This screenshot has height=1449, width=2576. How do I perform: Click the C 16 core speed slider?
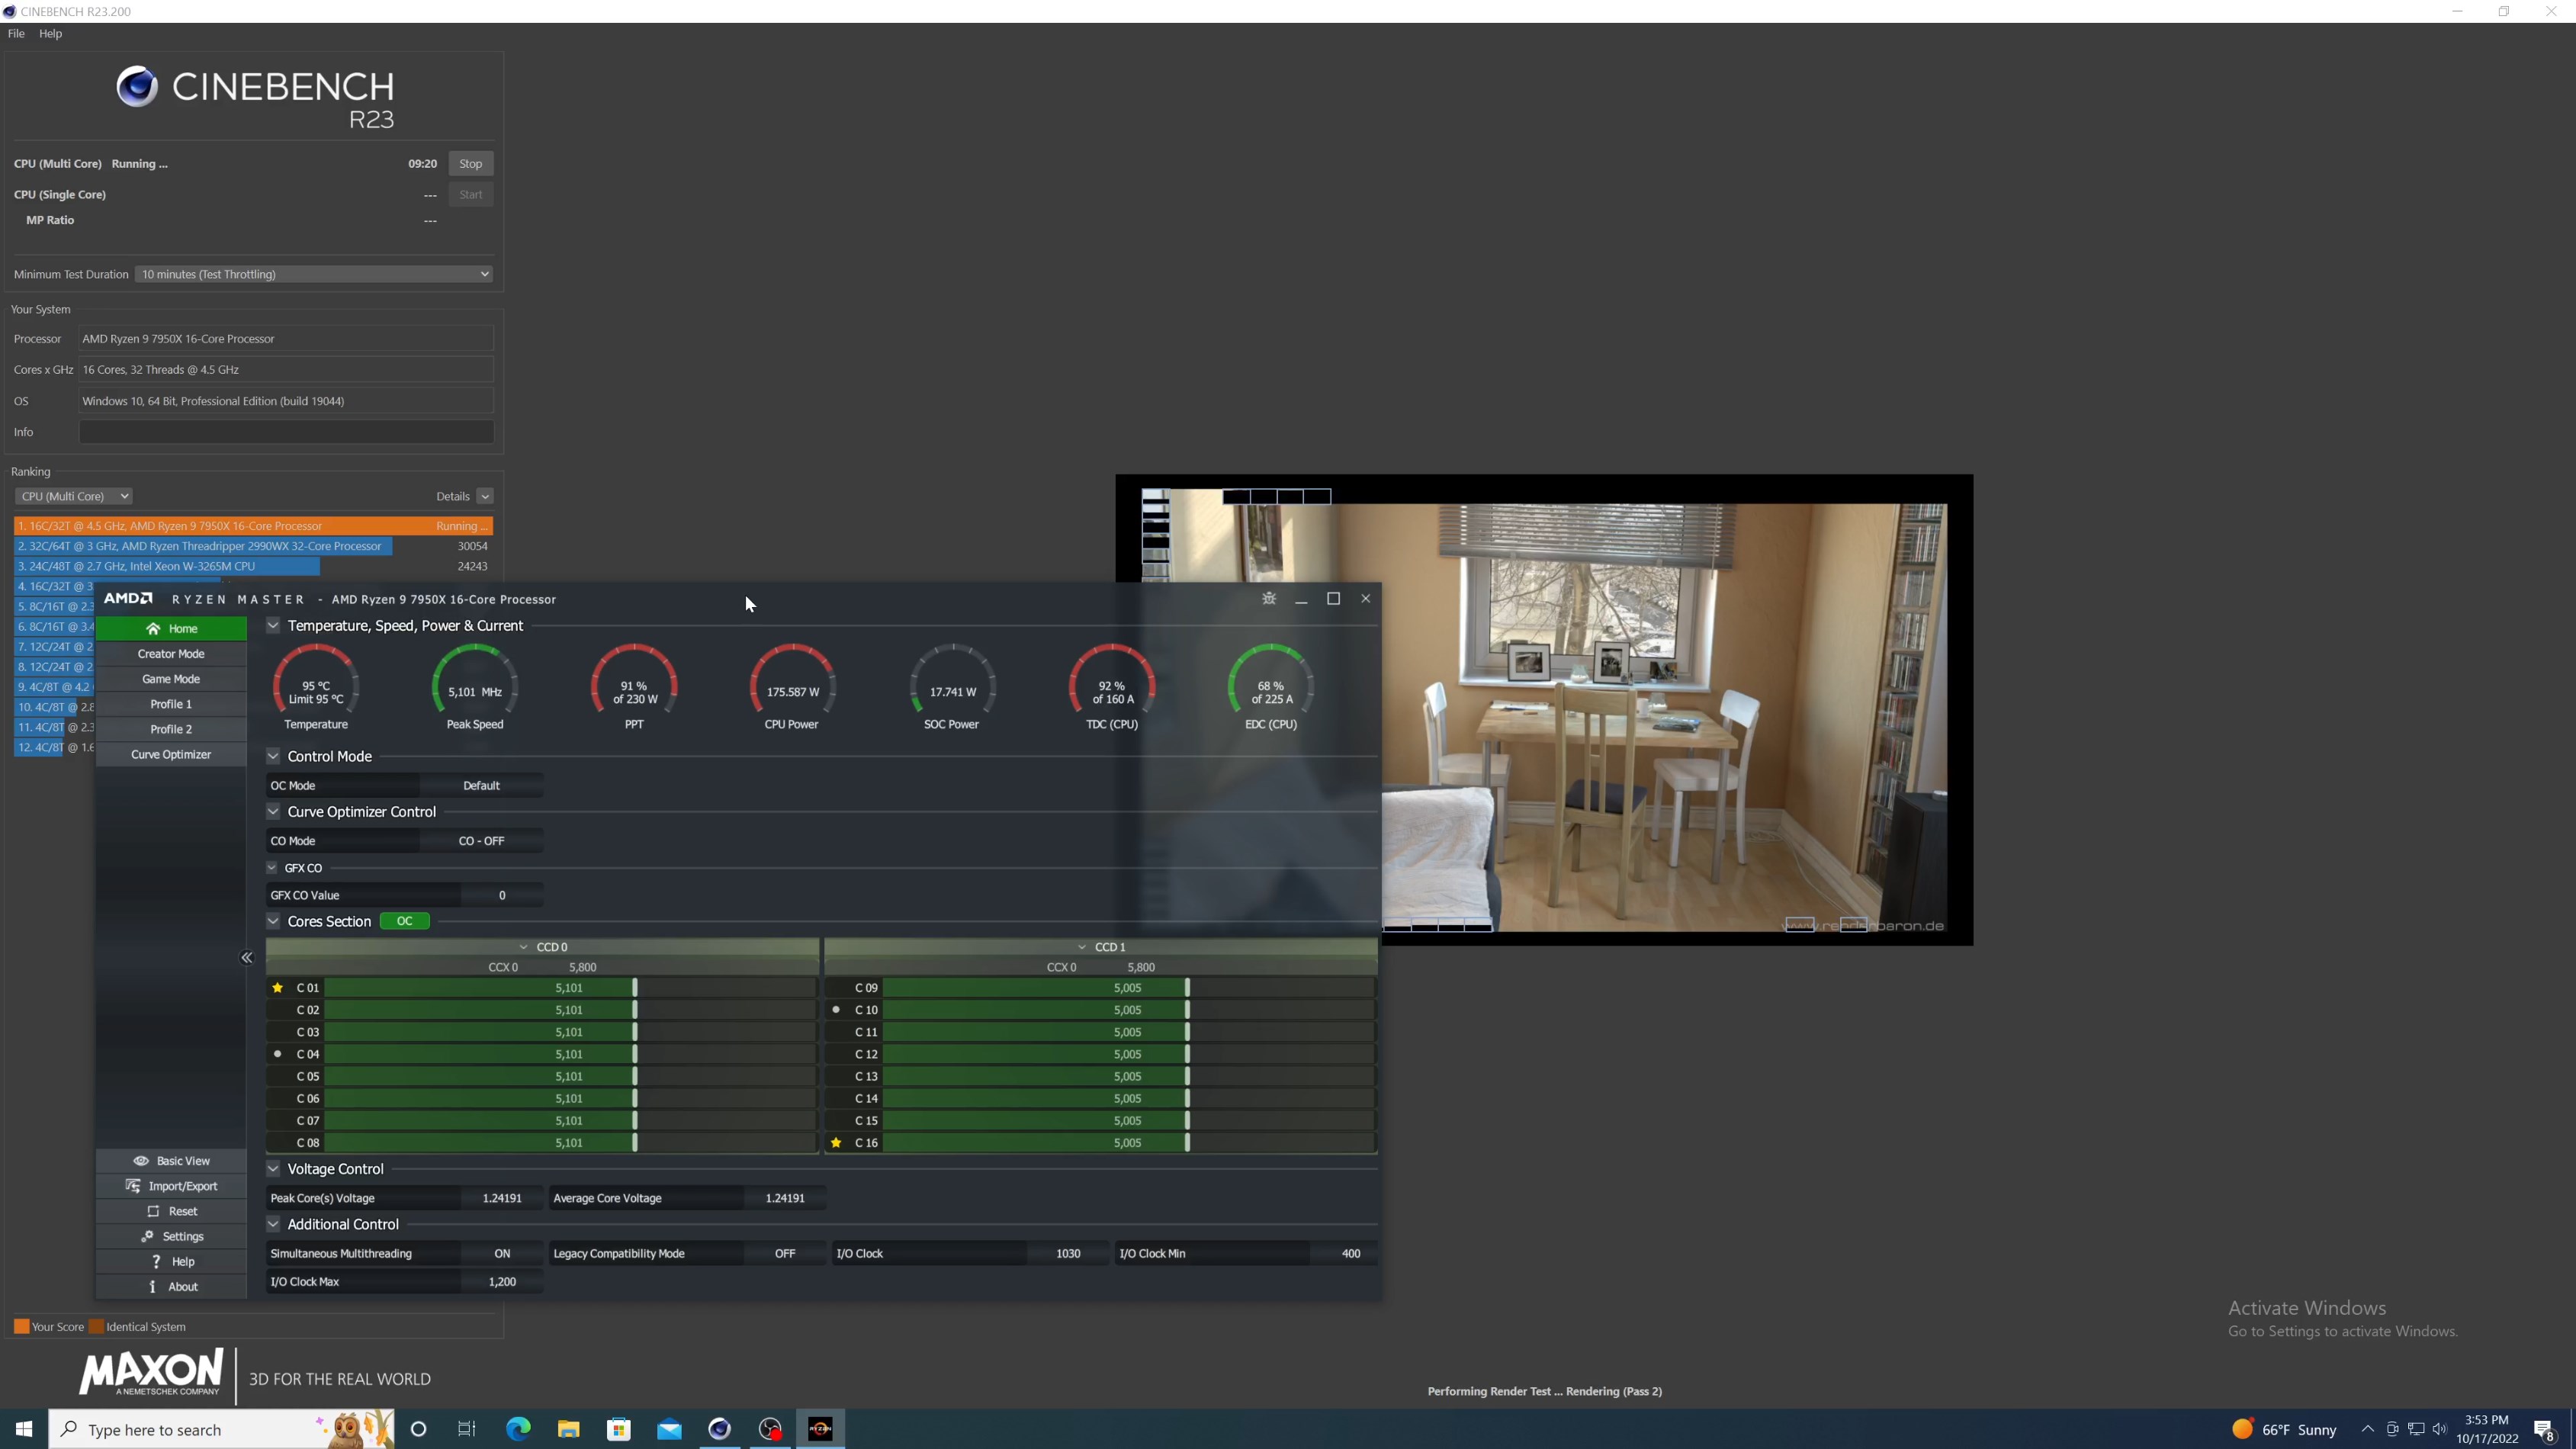pyautogui.click(x=1128, y=1143)
